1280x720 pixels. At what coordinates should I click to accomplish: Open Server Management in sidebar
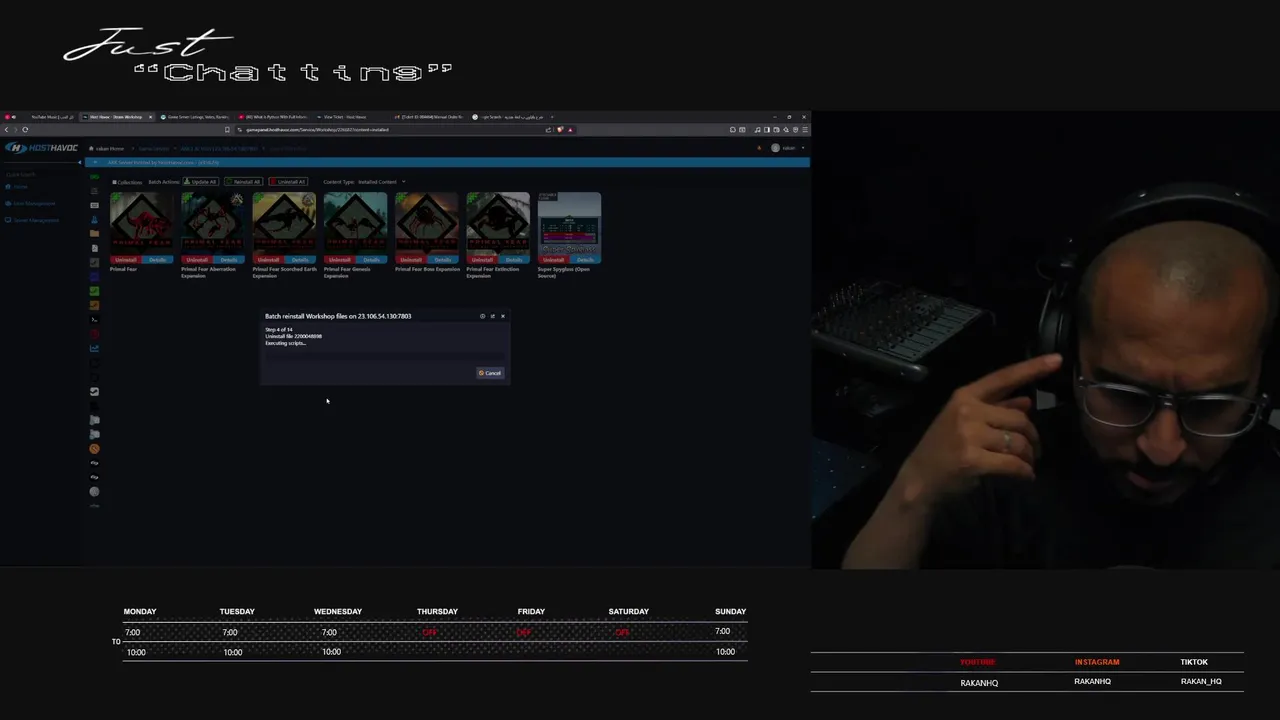click(x=32, y=220)
